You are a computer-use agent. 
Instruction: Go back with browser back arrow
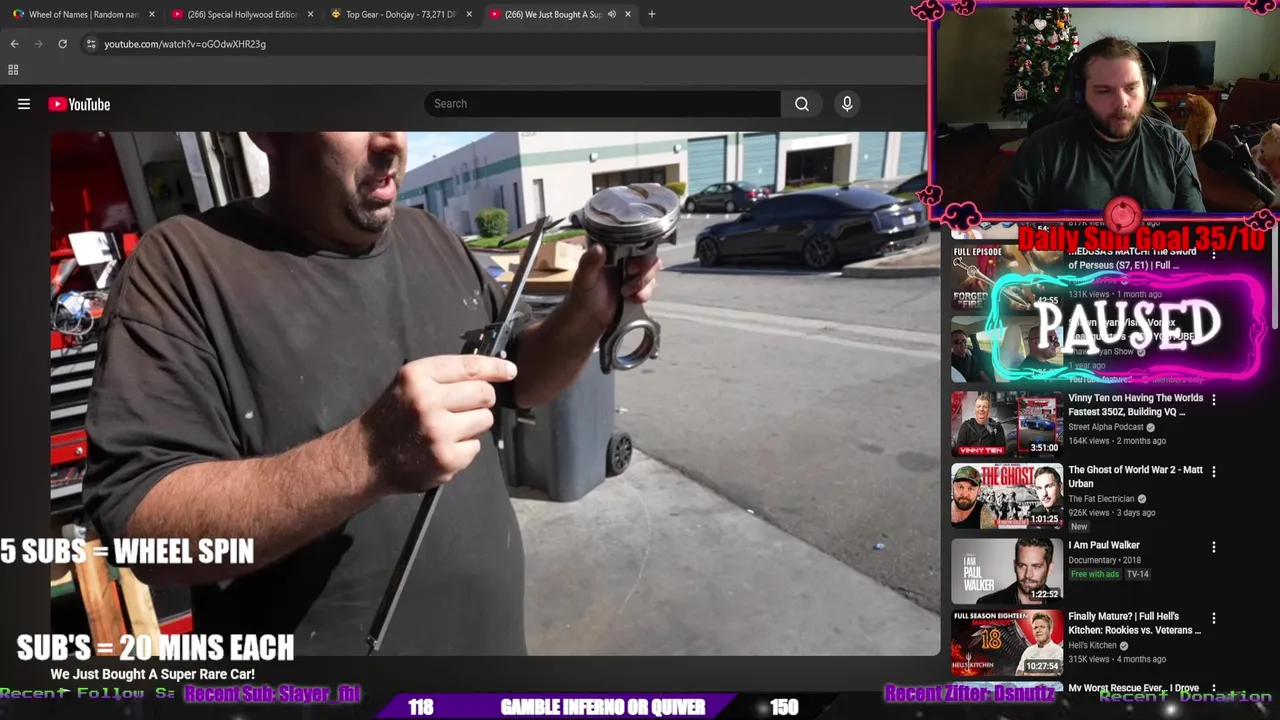point(14,44)
